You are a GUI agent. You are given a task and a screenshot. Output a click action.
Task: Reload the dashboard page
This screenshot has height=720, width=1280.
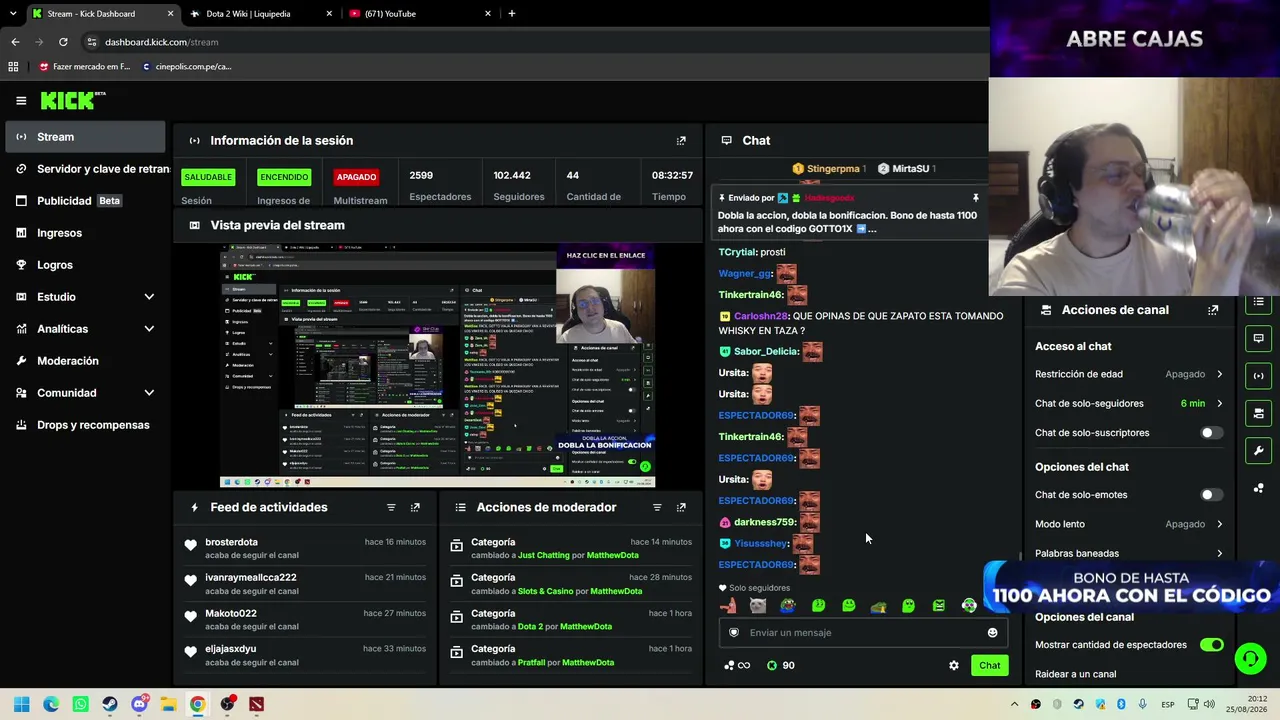coord(63,42)
